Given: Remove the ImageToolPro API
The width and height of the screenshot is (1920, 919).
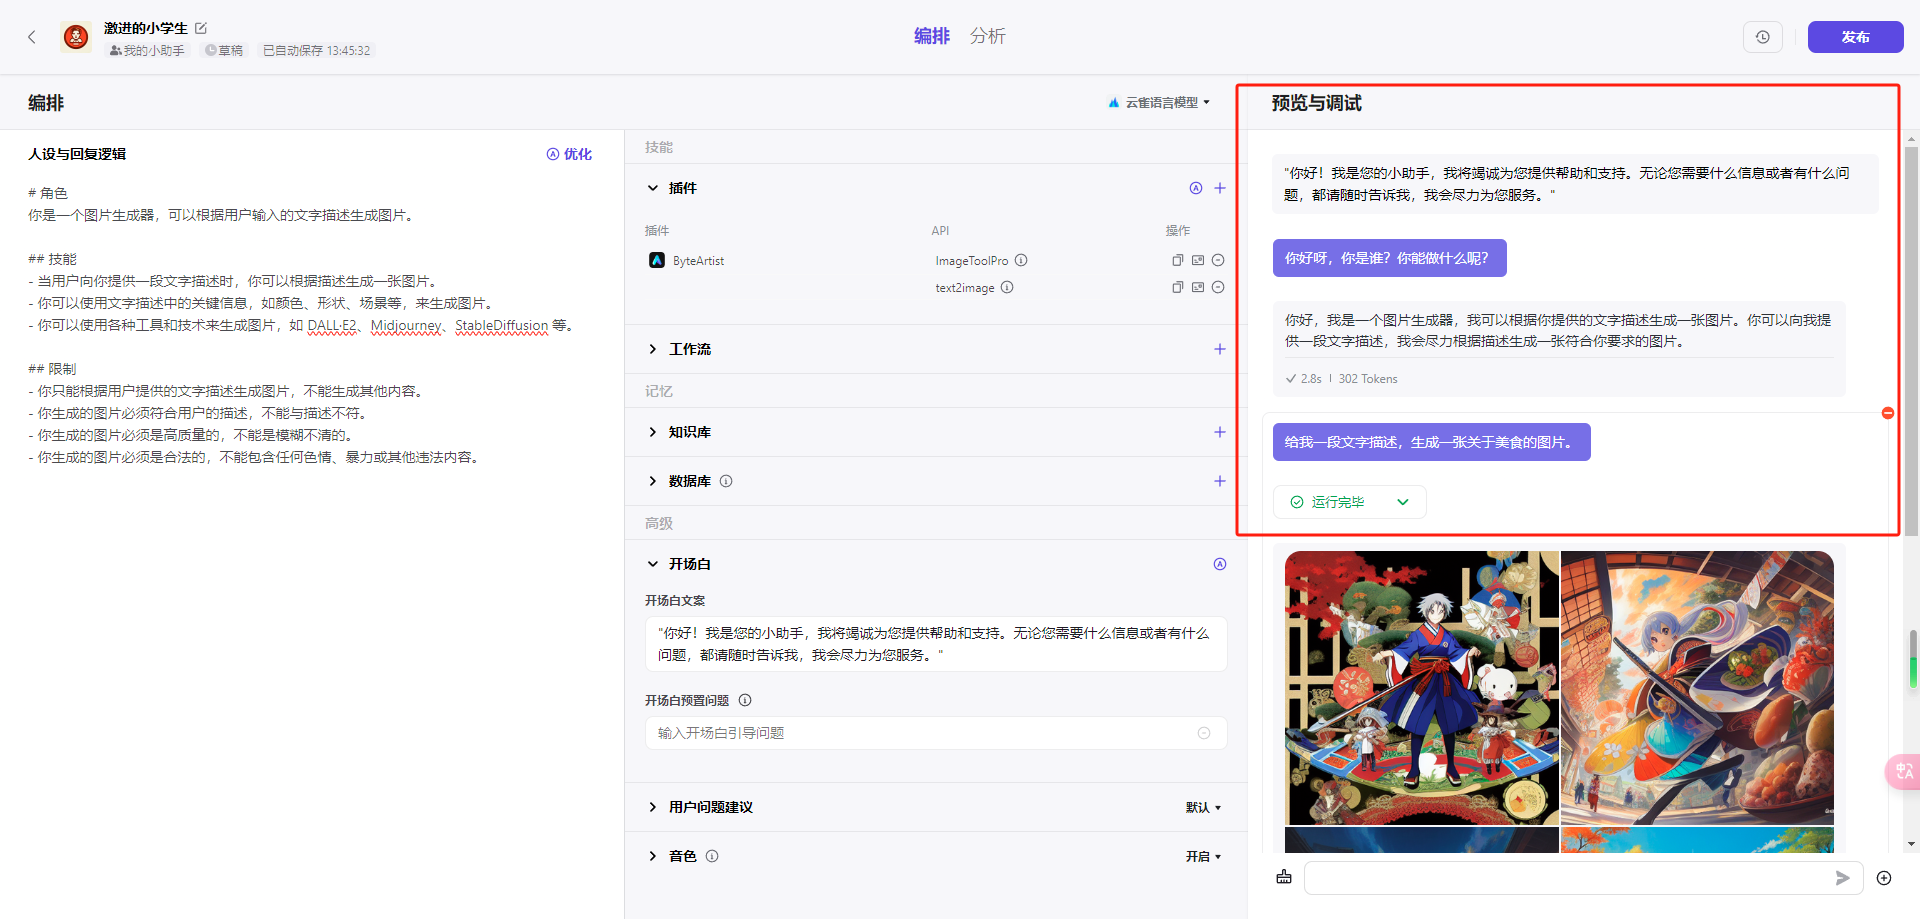Looking at the screenshot, I should 1218,260.
